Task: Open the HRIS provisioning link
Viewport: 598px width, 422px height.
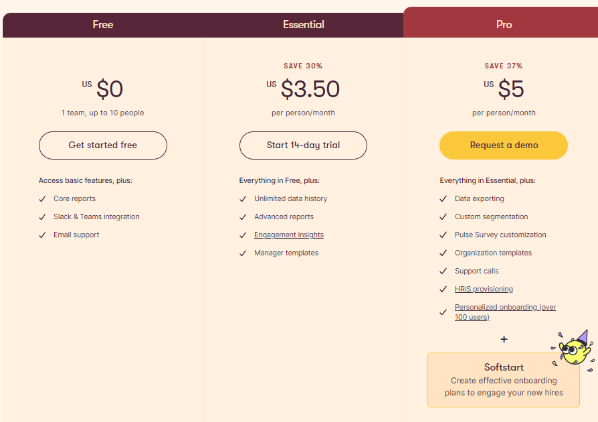Action: (484, 289)
